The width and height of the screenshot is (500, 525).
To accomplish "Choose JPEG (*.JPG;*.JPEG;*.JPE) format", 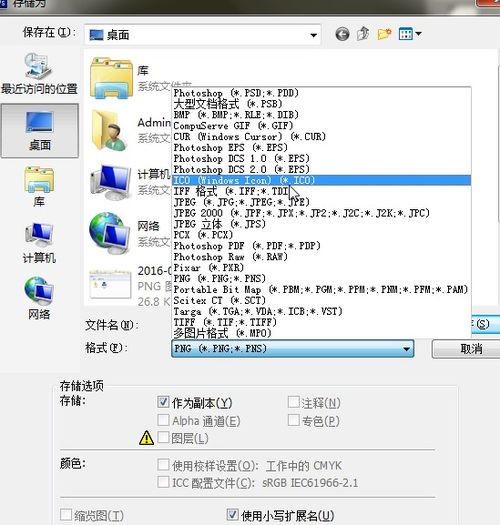I will point(322,202).
